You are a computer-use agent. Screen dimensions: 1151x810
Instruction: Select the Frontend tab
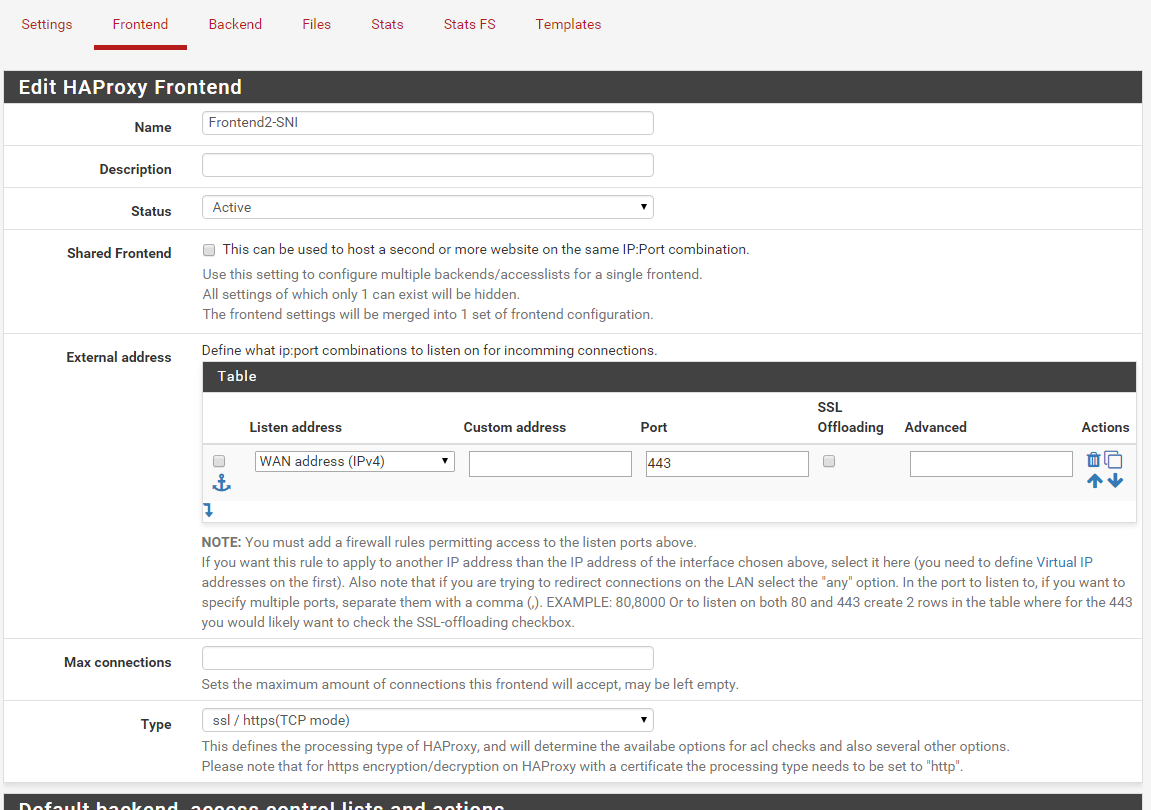pos(140,24)
